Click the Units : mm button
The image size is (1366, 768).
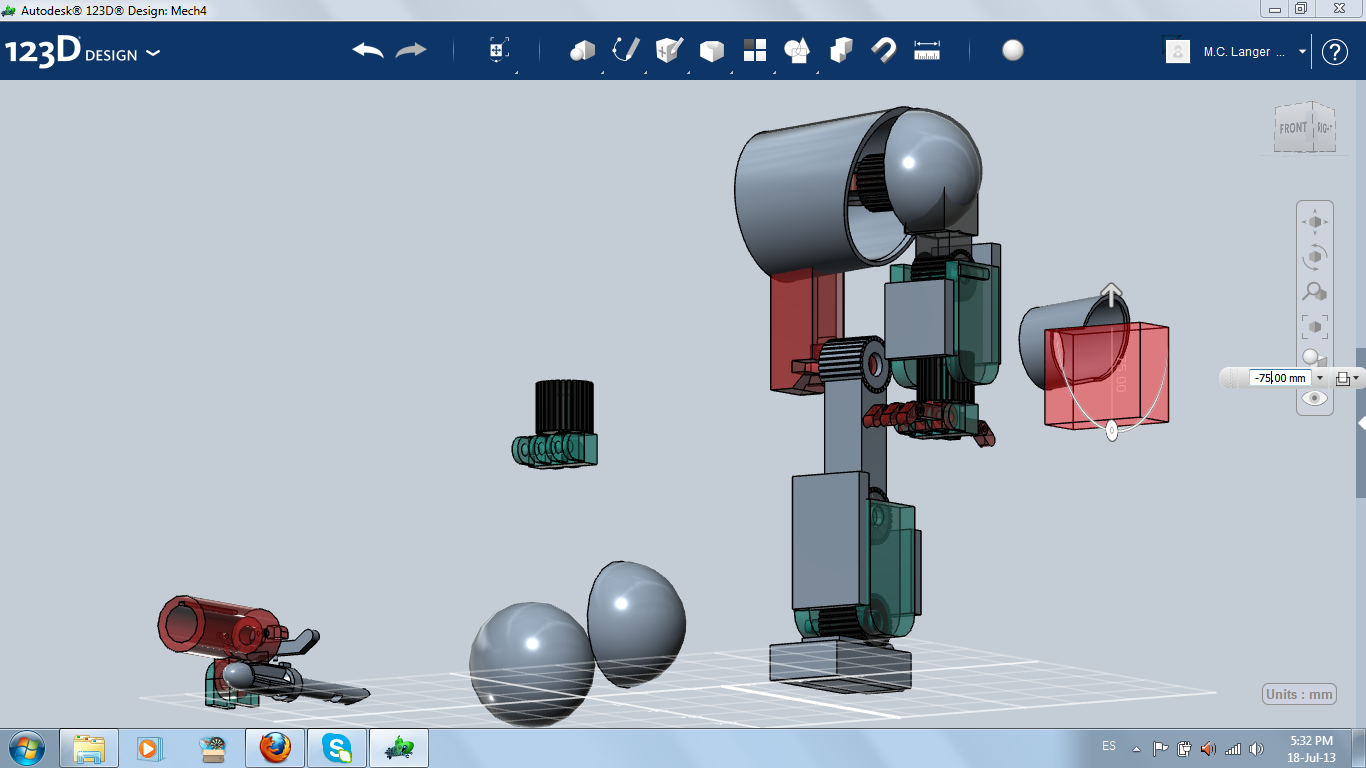point(1299,694)
